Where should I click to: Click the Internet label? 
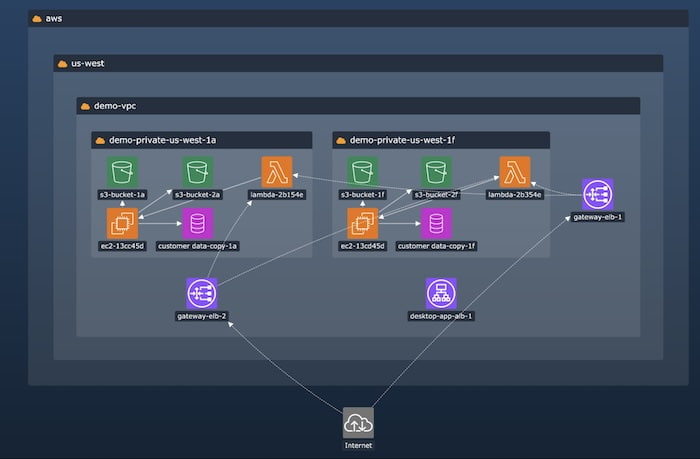point(358,445)
